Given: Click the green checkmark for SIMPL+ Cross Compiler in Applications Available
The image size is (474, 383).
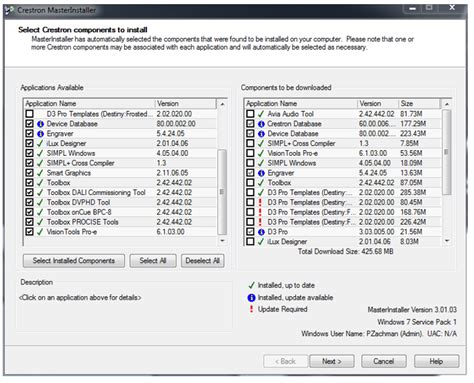Looking at the screenshot, I should [40, 163].
